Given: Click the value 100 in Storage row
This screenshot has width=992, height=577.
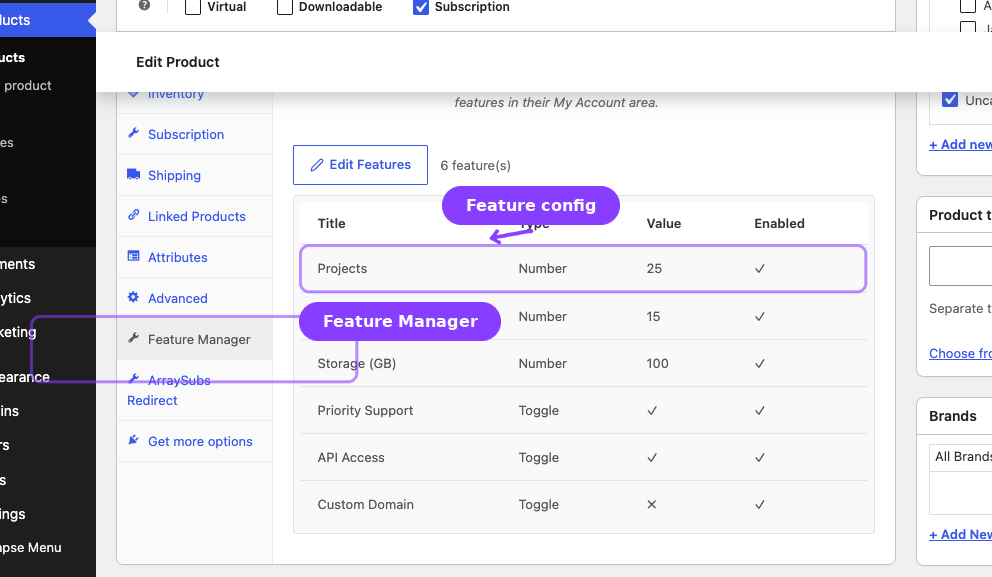Looking at the screenshot, I should (x=657, y=363).
